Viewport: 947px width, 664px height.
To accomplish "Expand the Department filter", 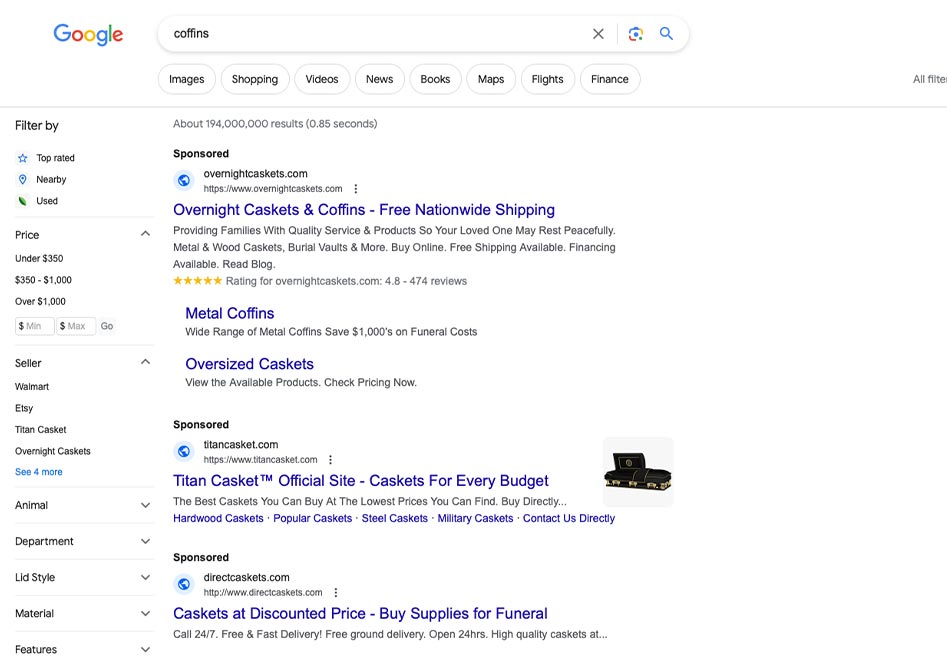I will [x=146, y=541].
